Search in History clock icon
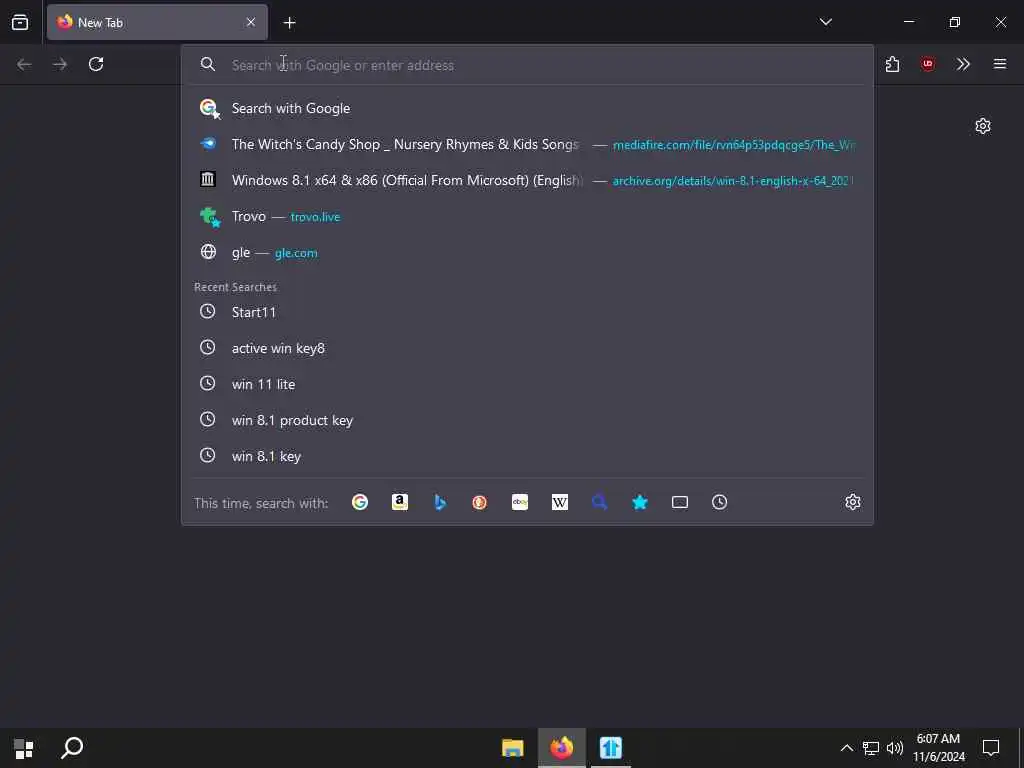This screenshot has height=768, width=1024. [x=720, y=502]
